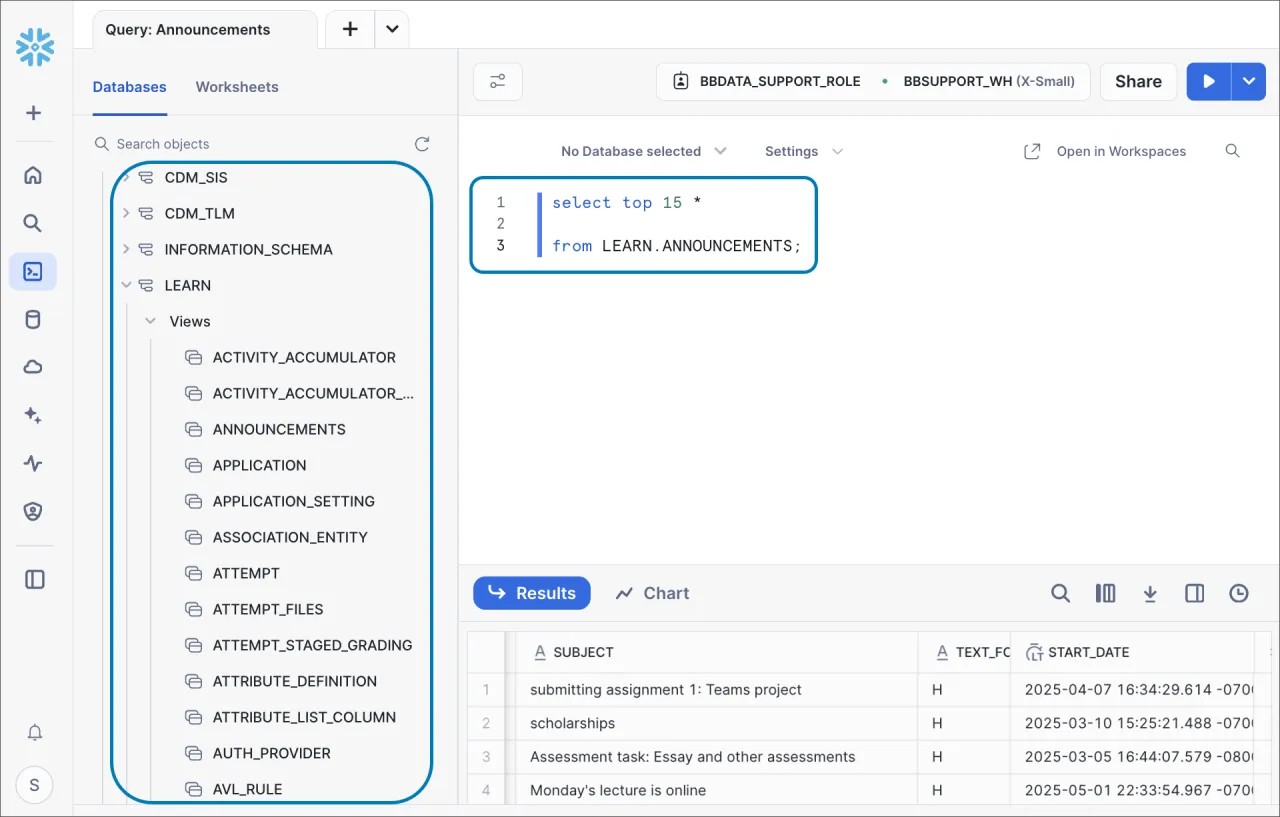Switch to the Worksheets tab
The width and height of the screenshot is (1280, 817).
(237, 87)
